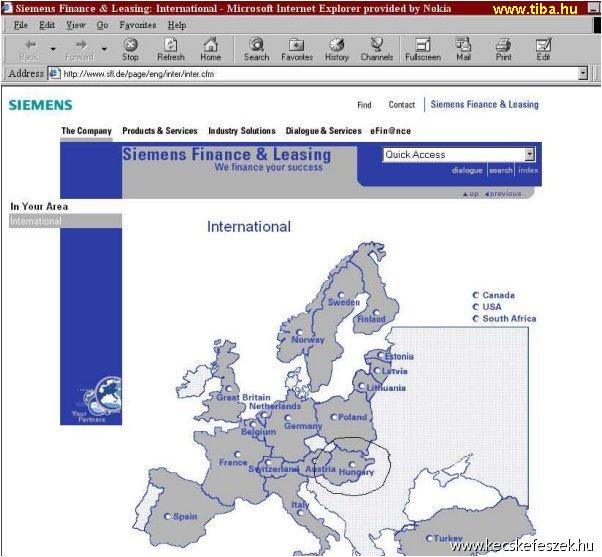This screenshot has width=602, height=557.
Task: Select Austria on the map
Action: tap(315, 461)
